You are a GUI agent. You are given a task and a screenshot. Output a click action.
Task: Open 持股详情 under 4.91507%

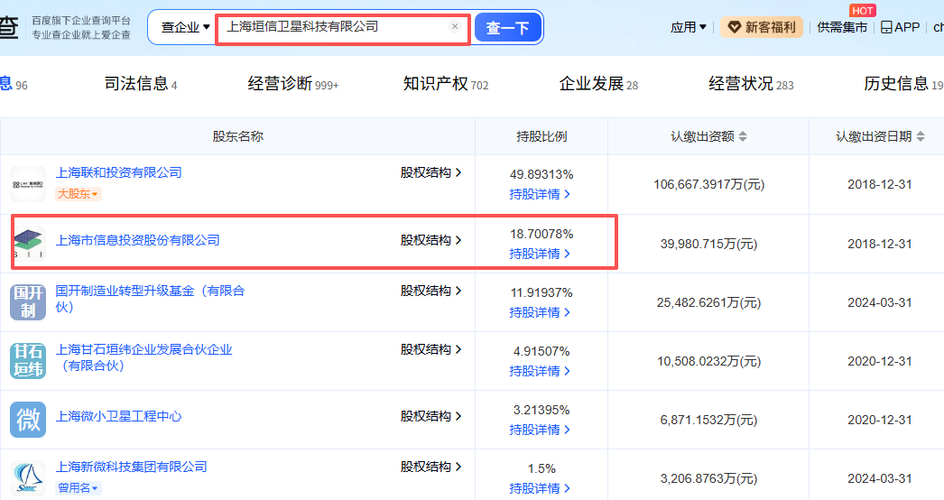540,371
